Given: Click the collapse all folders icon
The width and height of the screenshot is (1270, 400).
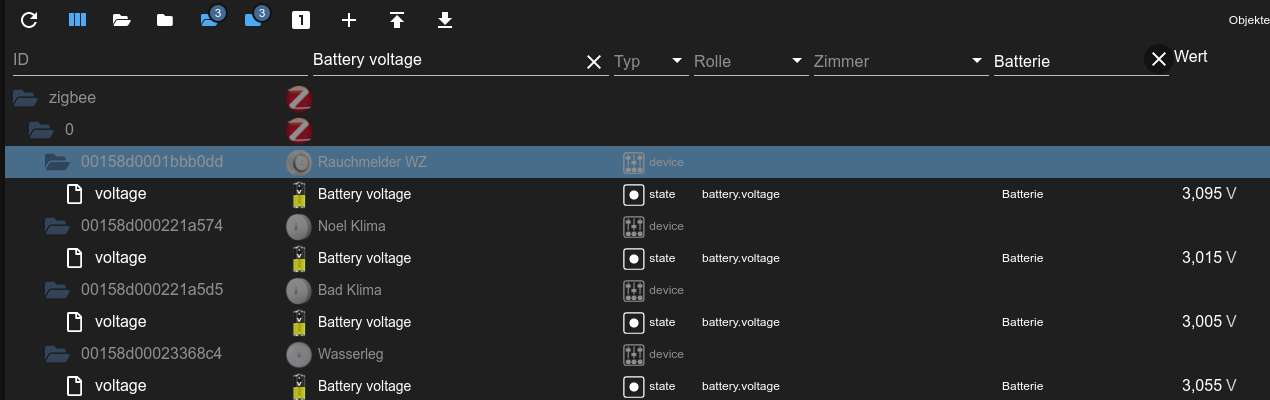Looking at the screenshot, I should coord(165,20).
